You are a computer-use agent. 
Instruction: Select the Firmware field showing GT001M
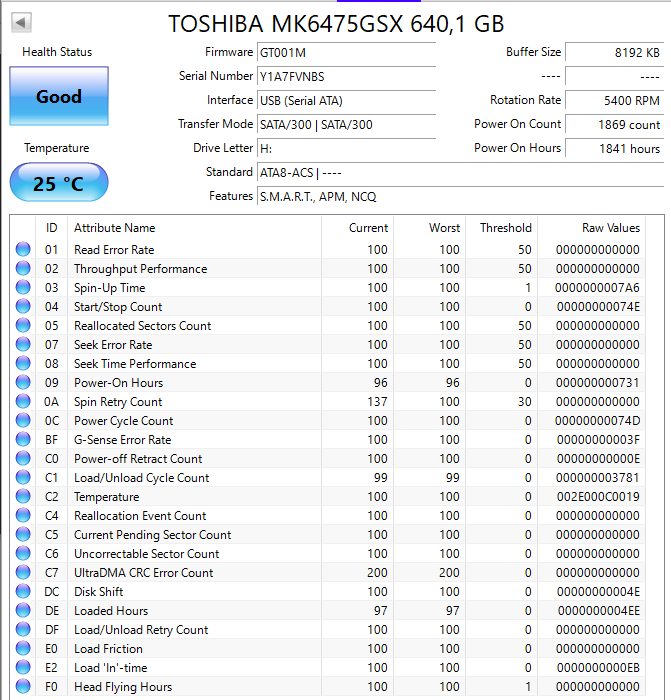tap(346, 52)
